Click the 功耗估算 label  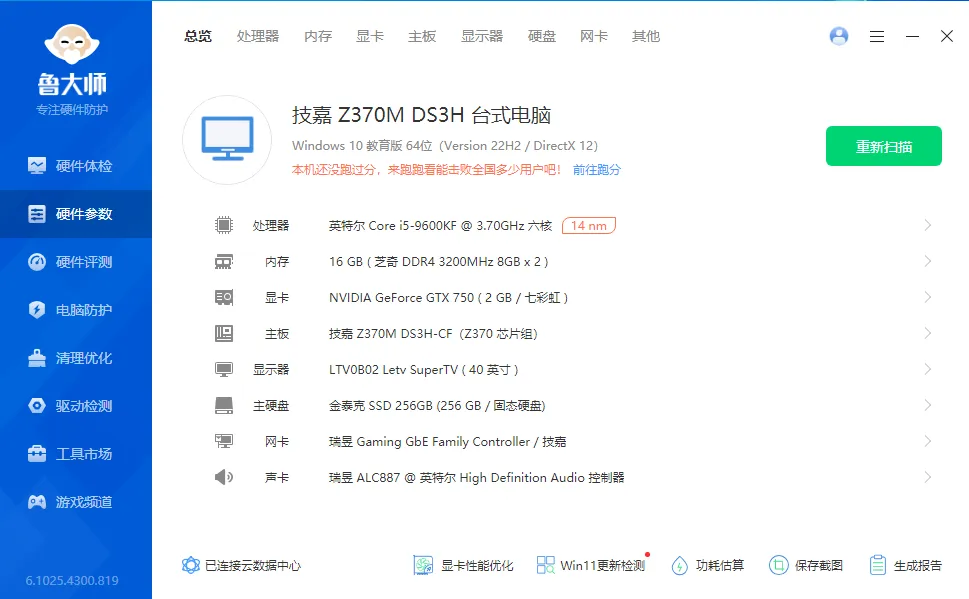click(x=720, y=565)
